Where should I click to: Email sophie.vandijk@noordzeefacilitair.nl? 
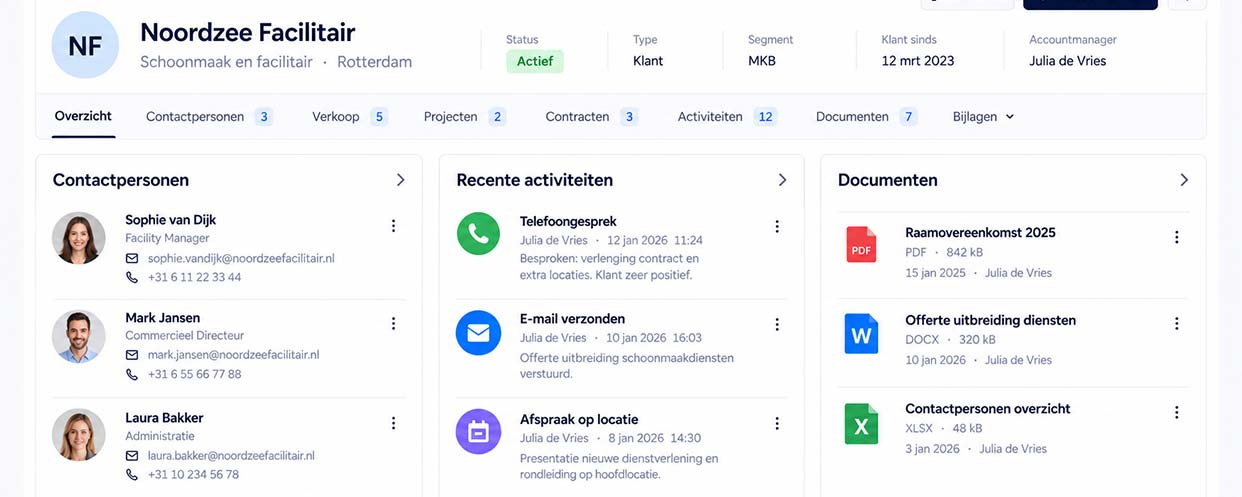(241, 258)
